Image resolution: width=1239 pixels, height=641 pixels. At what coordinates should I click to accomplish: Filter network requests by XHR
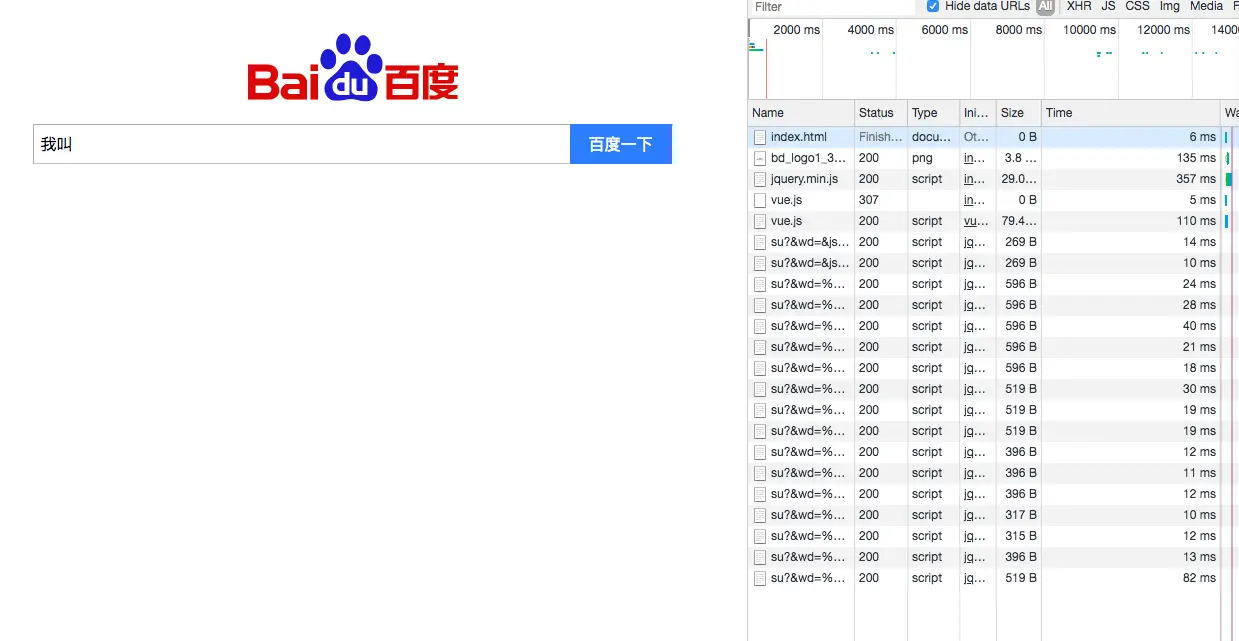[1079, 6]
